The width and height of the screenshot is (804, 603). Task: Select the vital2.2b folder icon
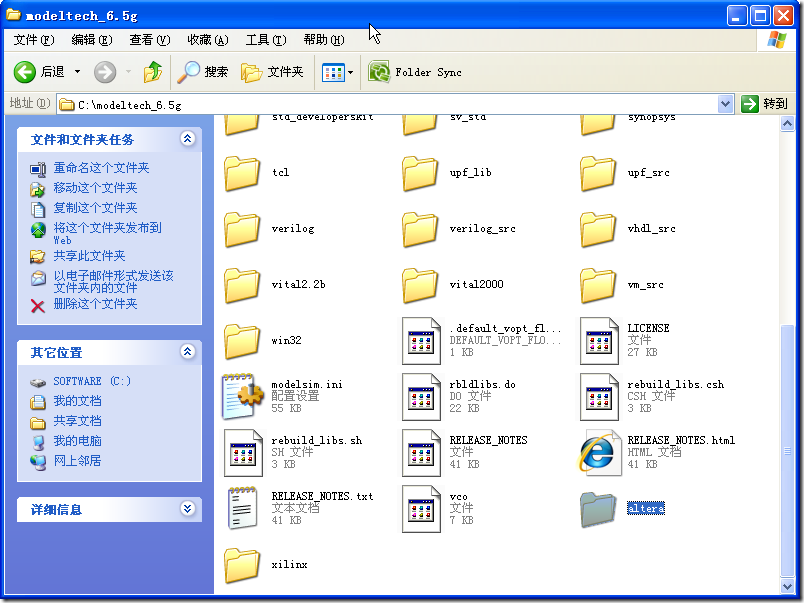click(x=242, y=285)
